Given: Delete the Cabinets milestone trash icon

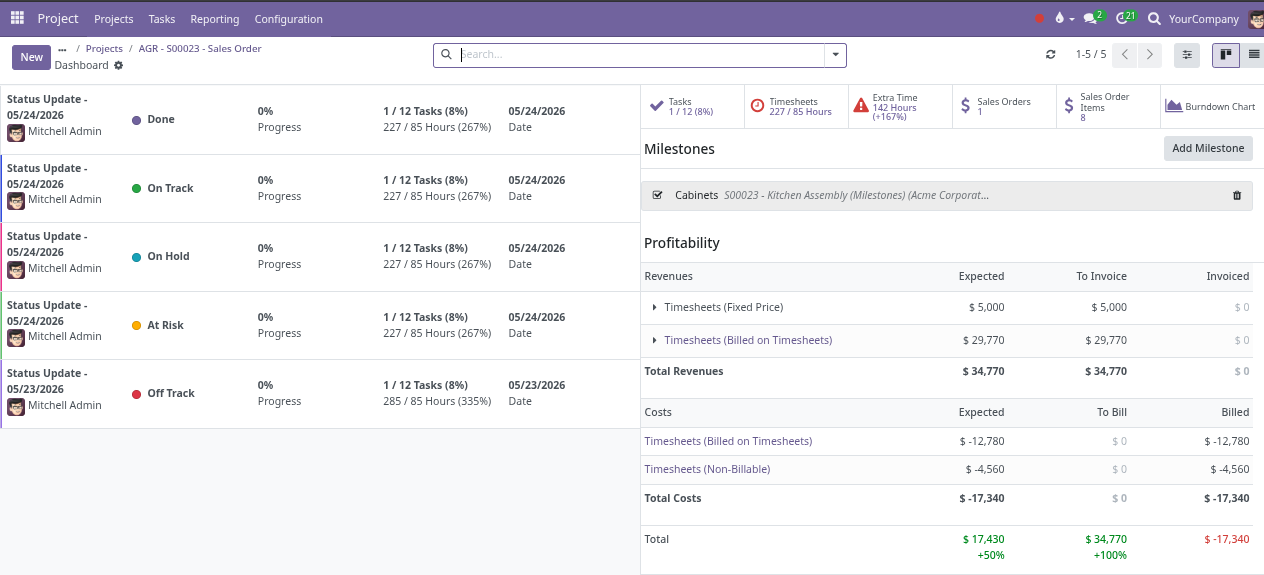Looking at the screenshot, I should tap(1237, 195).
